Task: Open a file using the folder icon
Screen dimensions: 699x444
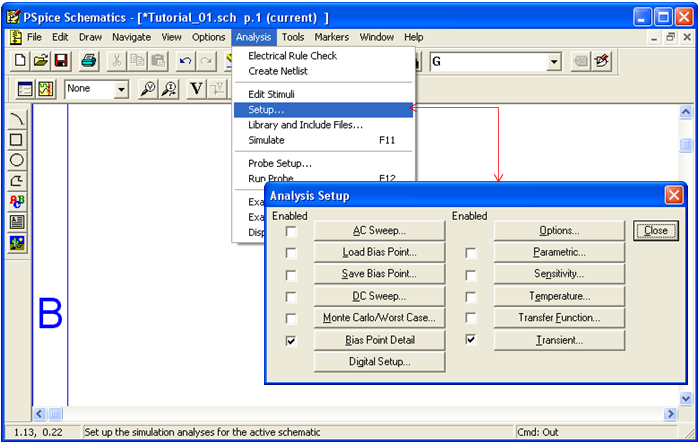Action: (41, 61)
